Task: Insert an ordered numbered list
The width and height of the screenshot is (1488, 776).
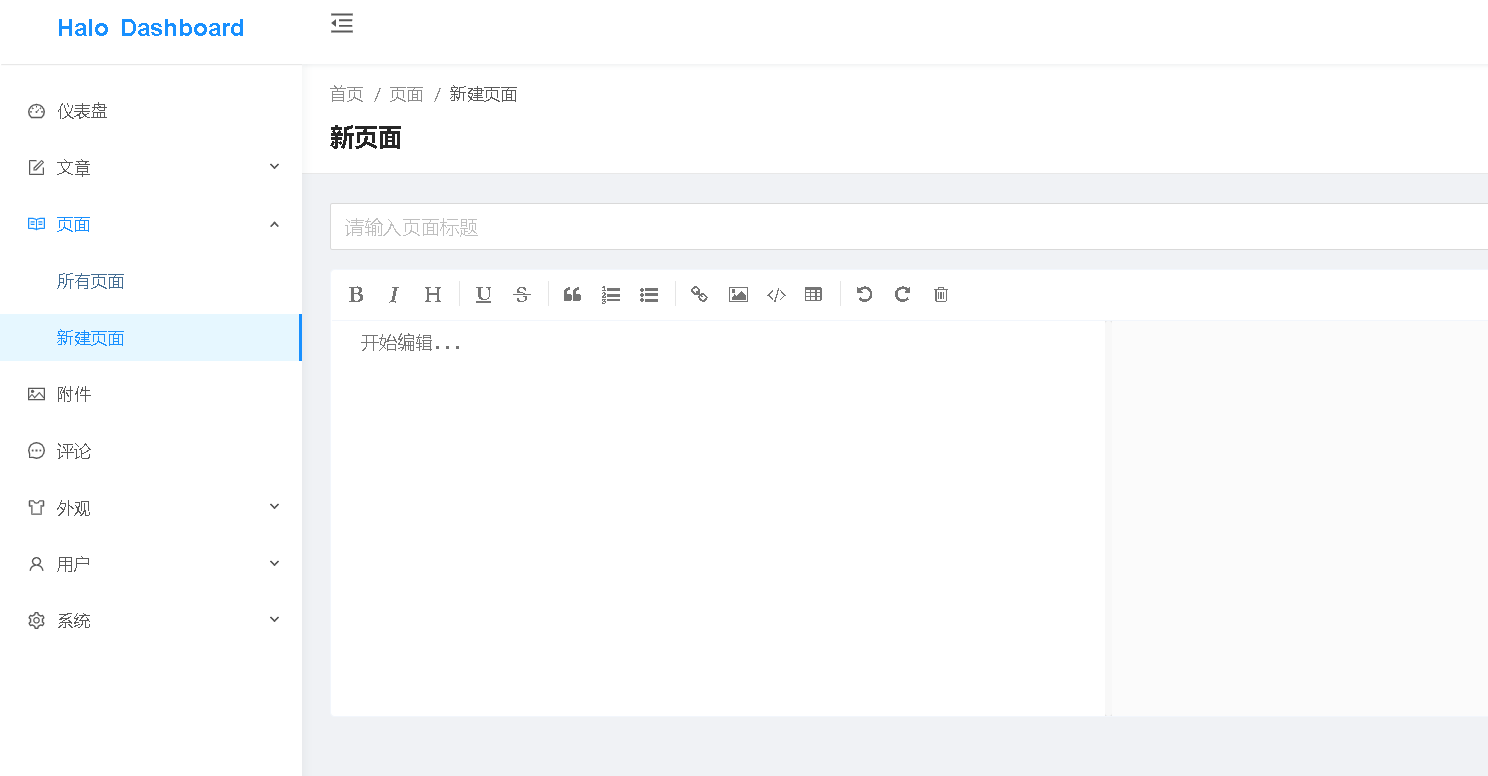Action: [611, 294]
